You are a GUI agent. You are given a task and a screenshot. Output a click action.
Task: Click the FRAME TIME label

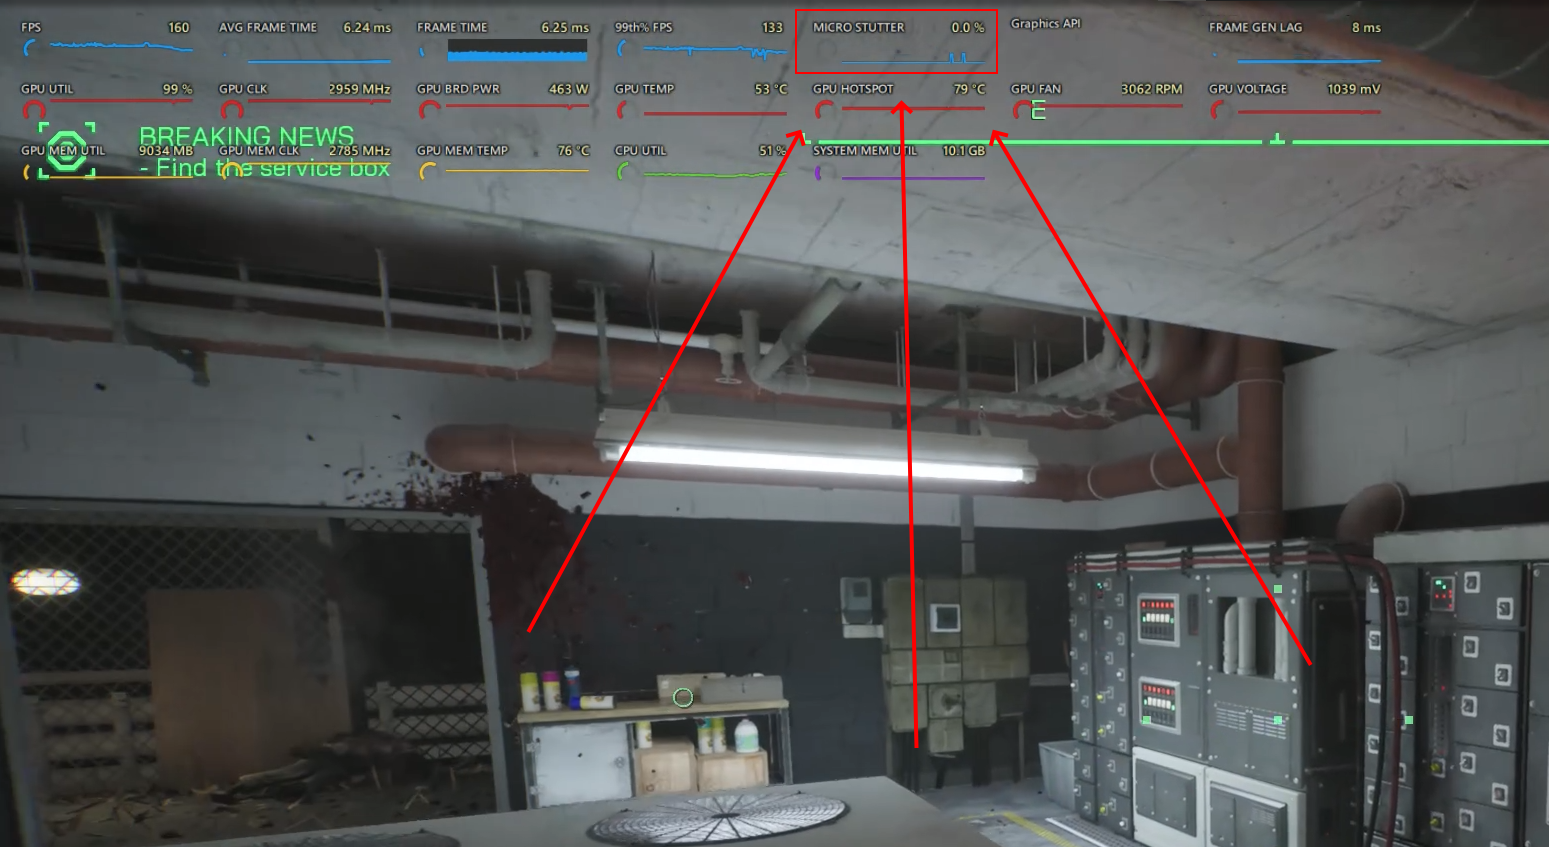(452, 28)
